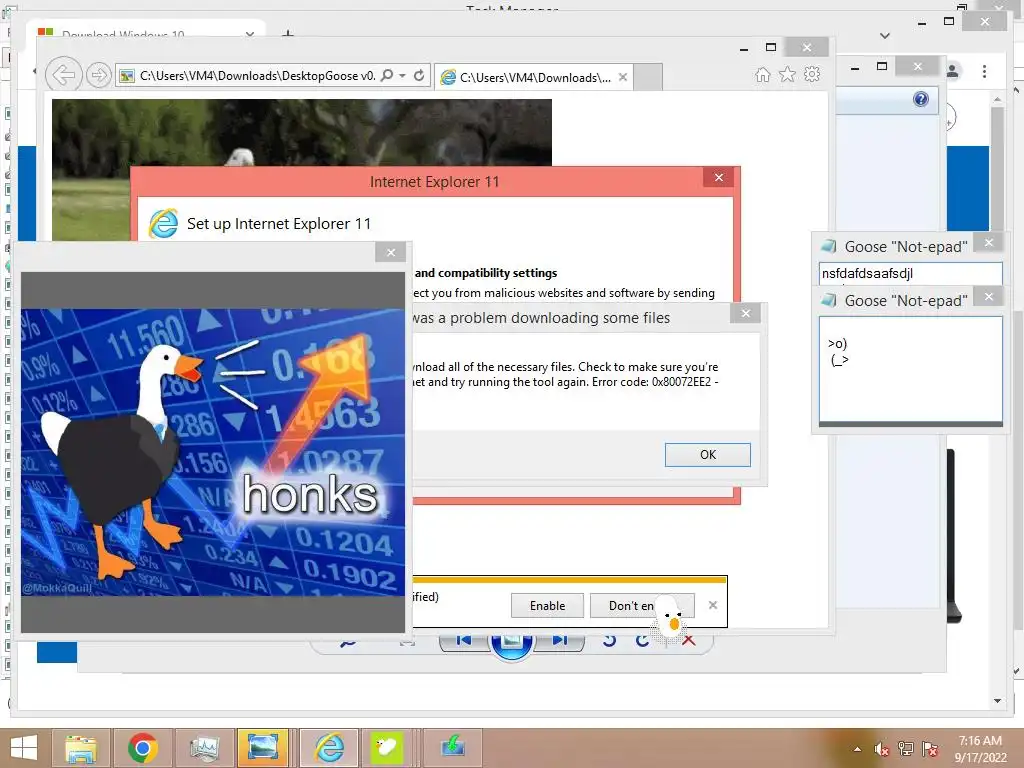Click the Forward arrow in Internet Explorer

coord(98,76)
